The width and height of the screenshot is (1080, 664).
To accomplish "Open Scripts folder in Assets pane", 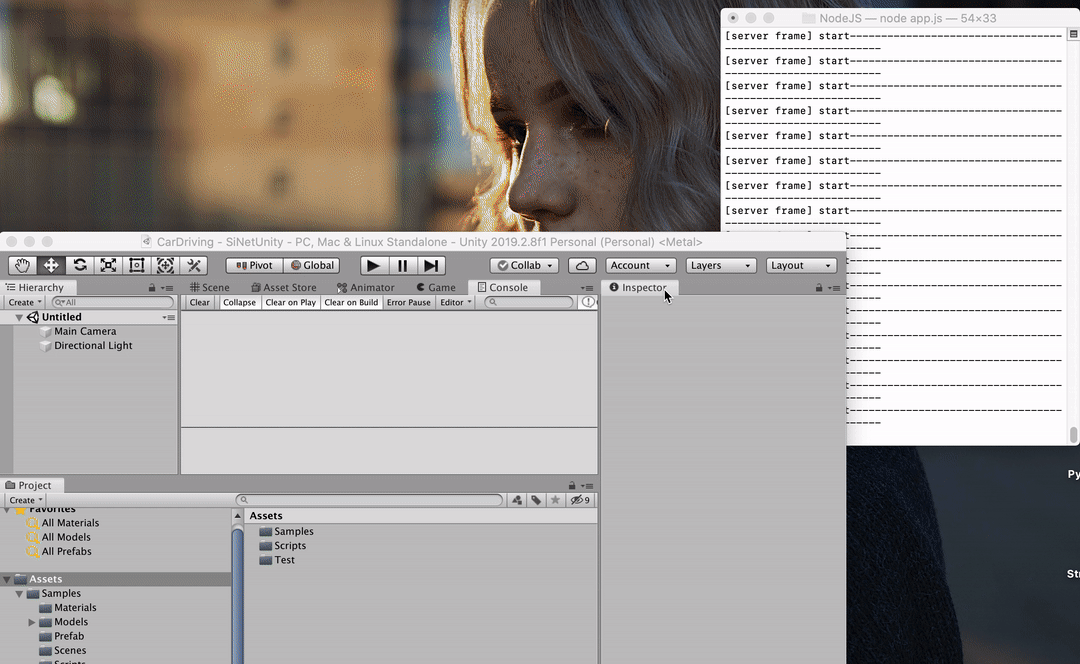I will 290,546.
